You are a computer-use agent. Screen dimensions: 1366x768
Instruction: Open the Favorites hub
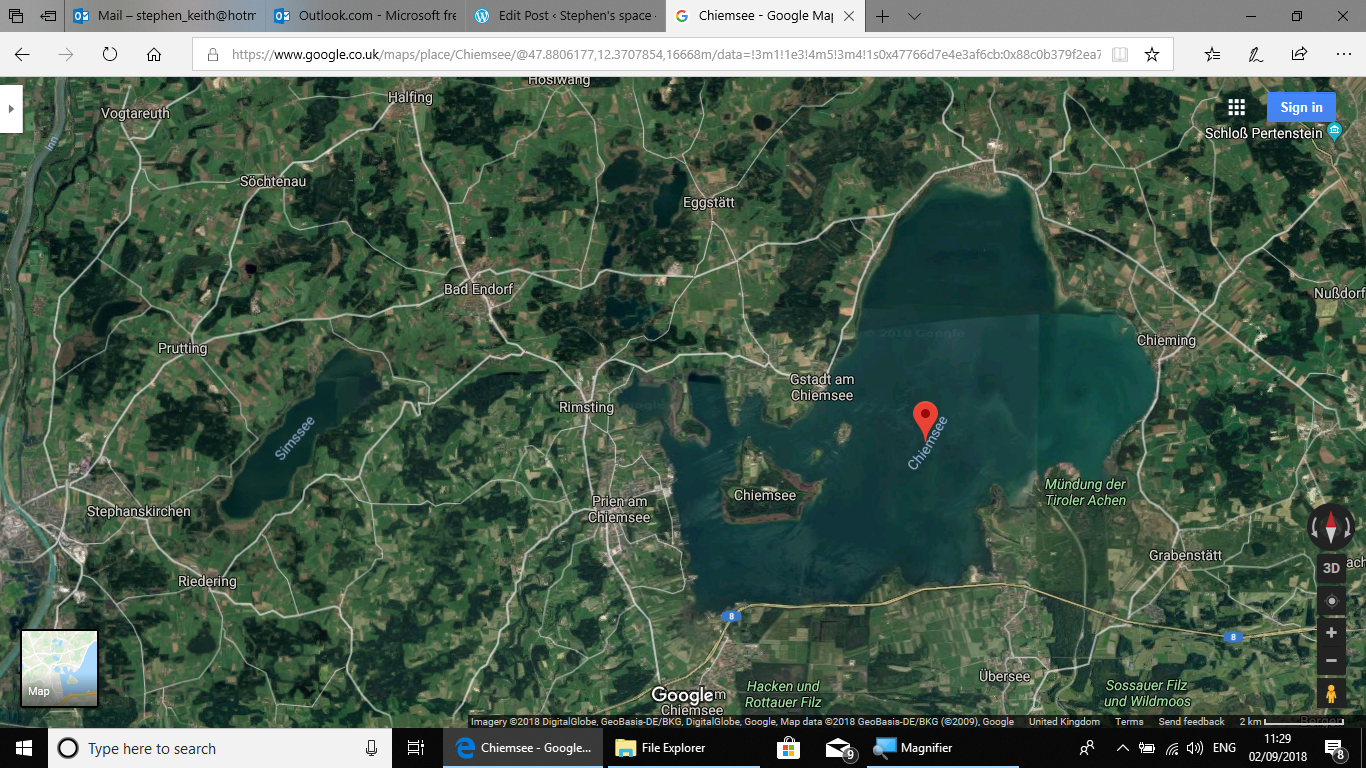coord(1212,55)
